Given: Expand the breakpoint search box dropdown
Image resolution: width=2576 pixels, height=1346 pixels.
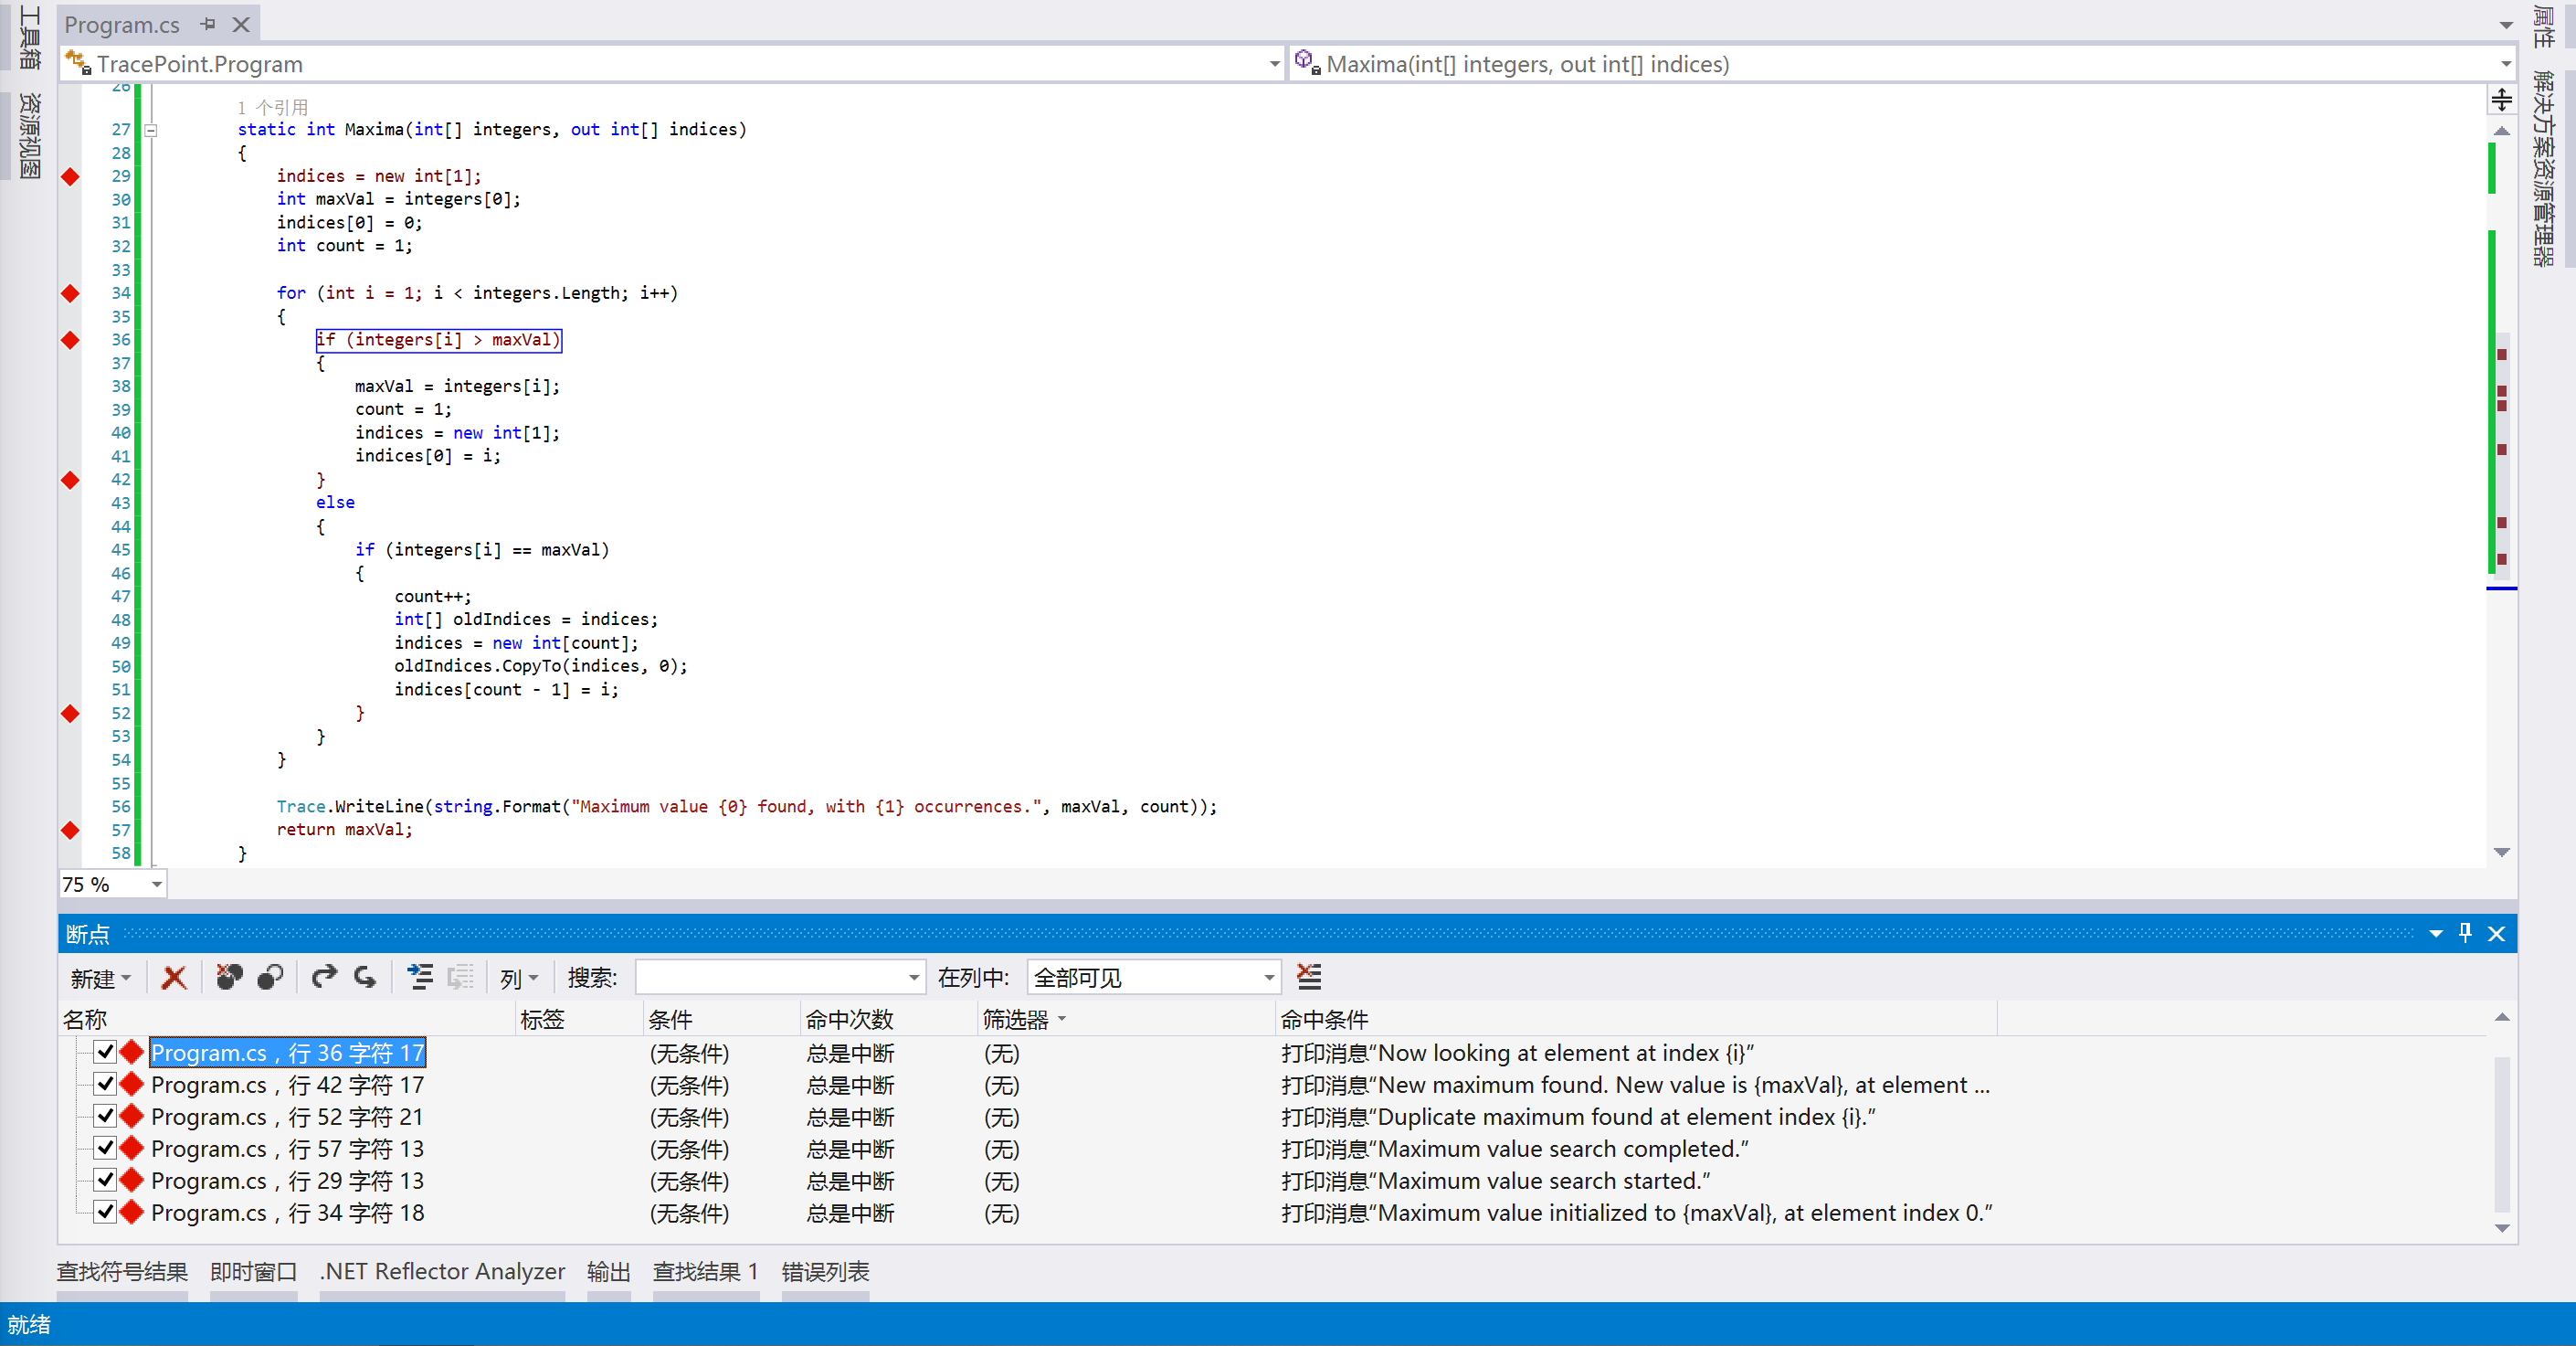Looking at the screenshot, I should click(x=913, y=978).
